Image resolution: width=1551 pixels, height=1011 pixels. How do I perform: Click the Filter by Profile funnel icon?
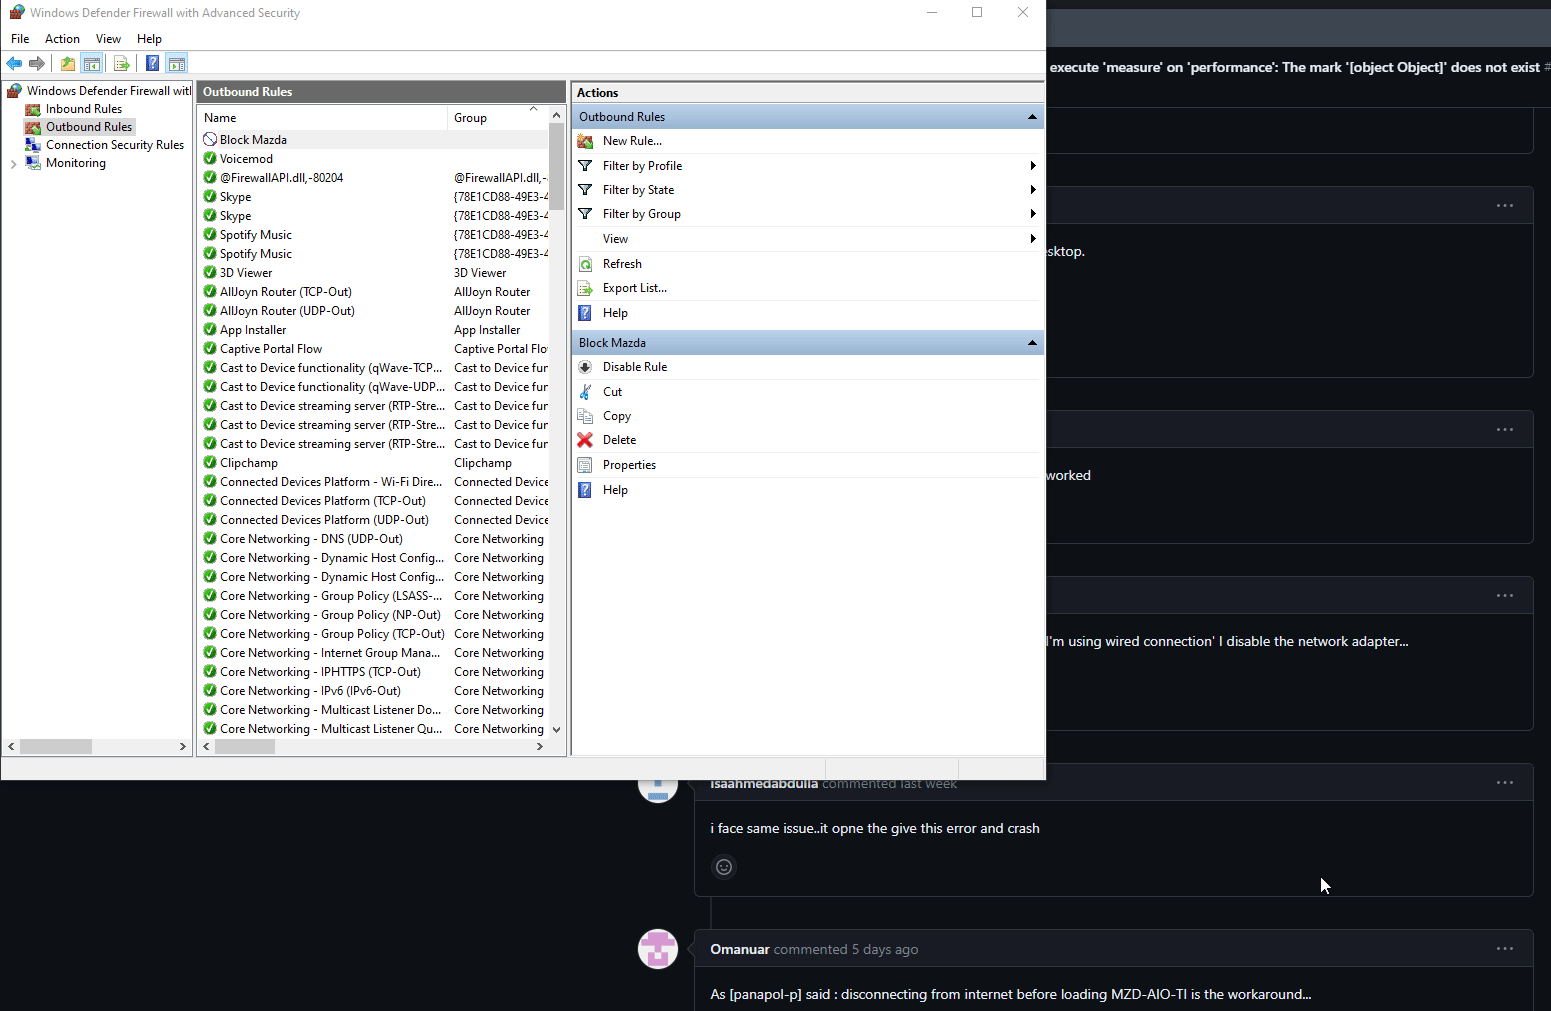pos(585,166)
